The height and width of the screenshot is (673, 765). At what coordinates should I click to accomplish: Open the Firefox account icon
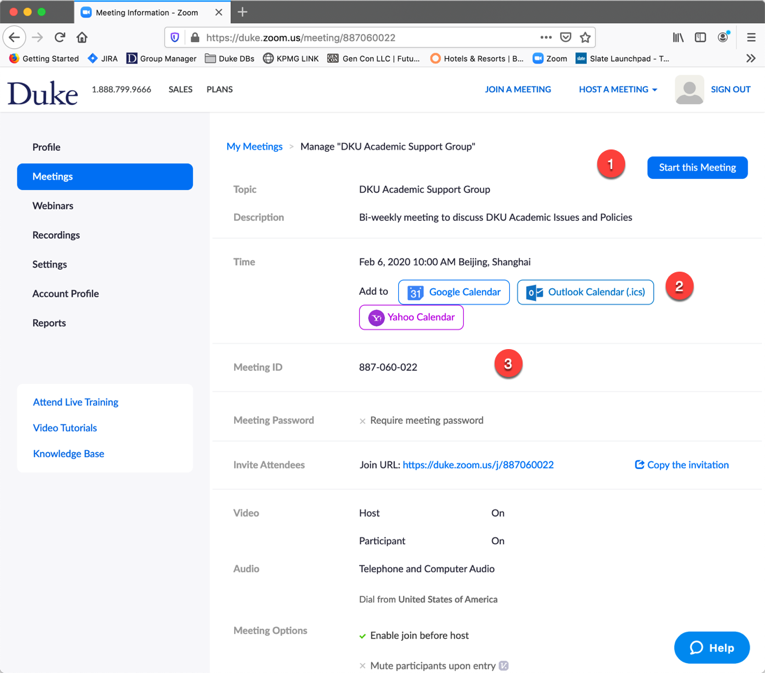[x=723, y=37]
